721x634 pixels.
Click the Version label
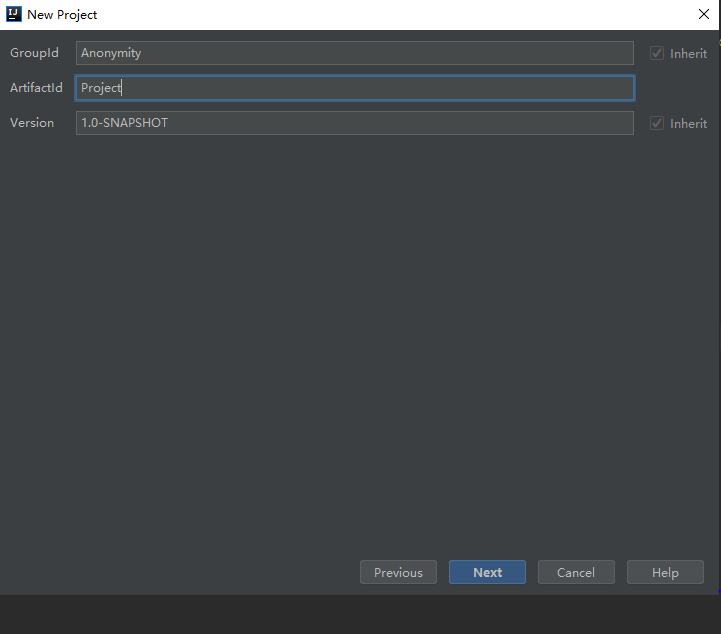pos(32,123)
